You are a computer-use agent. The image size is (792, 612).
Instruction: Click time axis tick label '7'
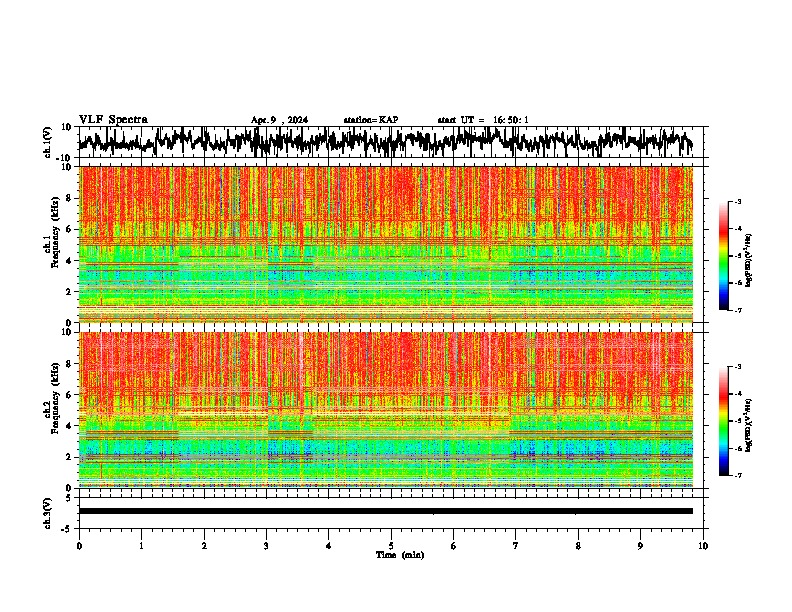click(x=516, y=546)
